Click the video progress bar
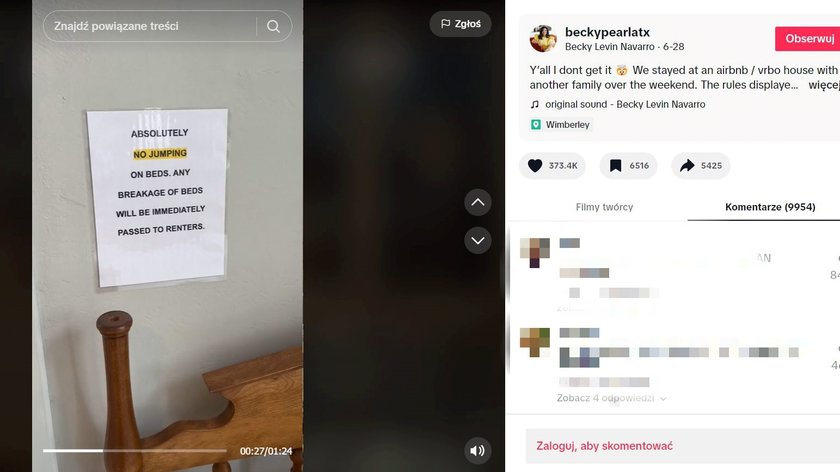This screenshot has height=472, width=840. click(134, 451)
